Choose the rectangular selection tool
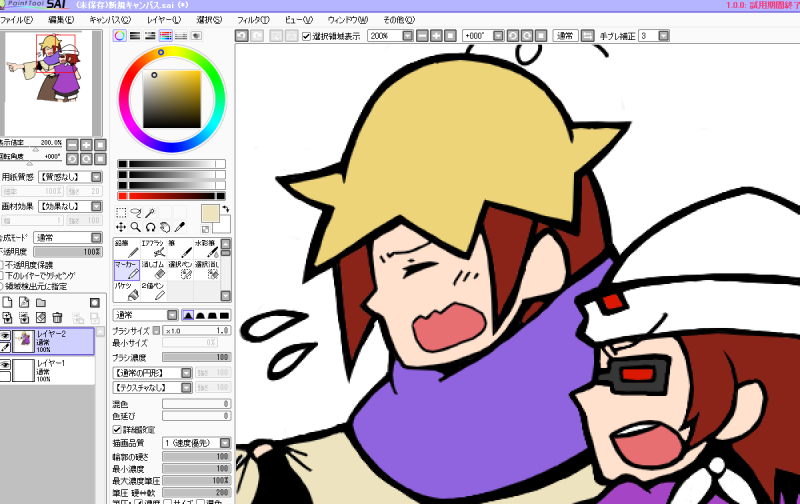This screenshot has height=504, width=800. pyautogui.click(x=121, y=212)
